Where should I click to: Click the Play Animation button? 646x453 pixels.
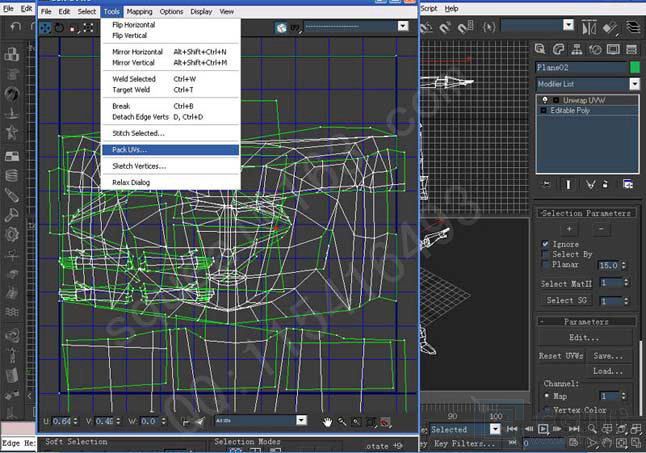click(543, 429)
